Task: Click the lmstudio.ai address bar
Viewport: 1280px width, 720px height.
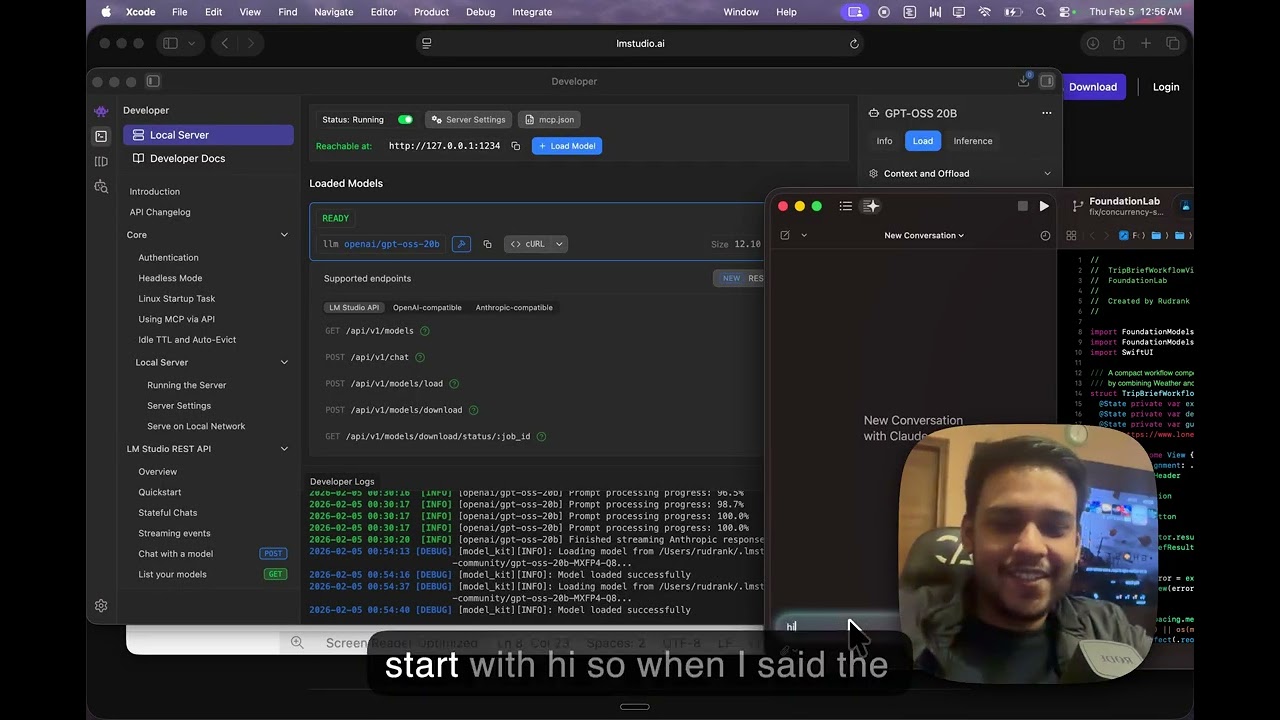Action: (x=640, y=44)
